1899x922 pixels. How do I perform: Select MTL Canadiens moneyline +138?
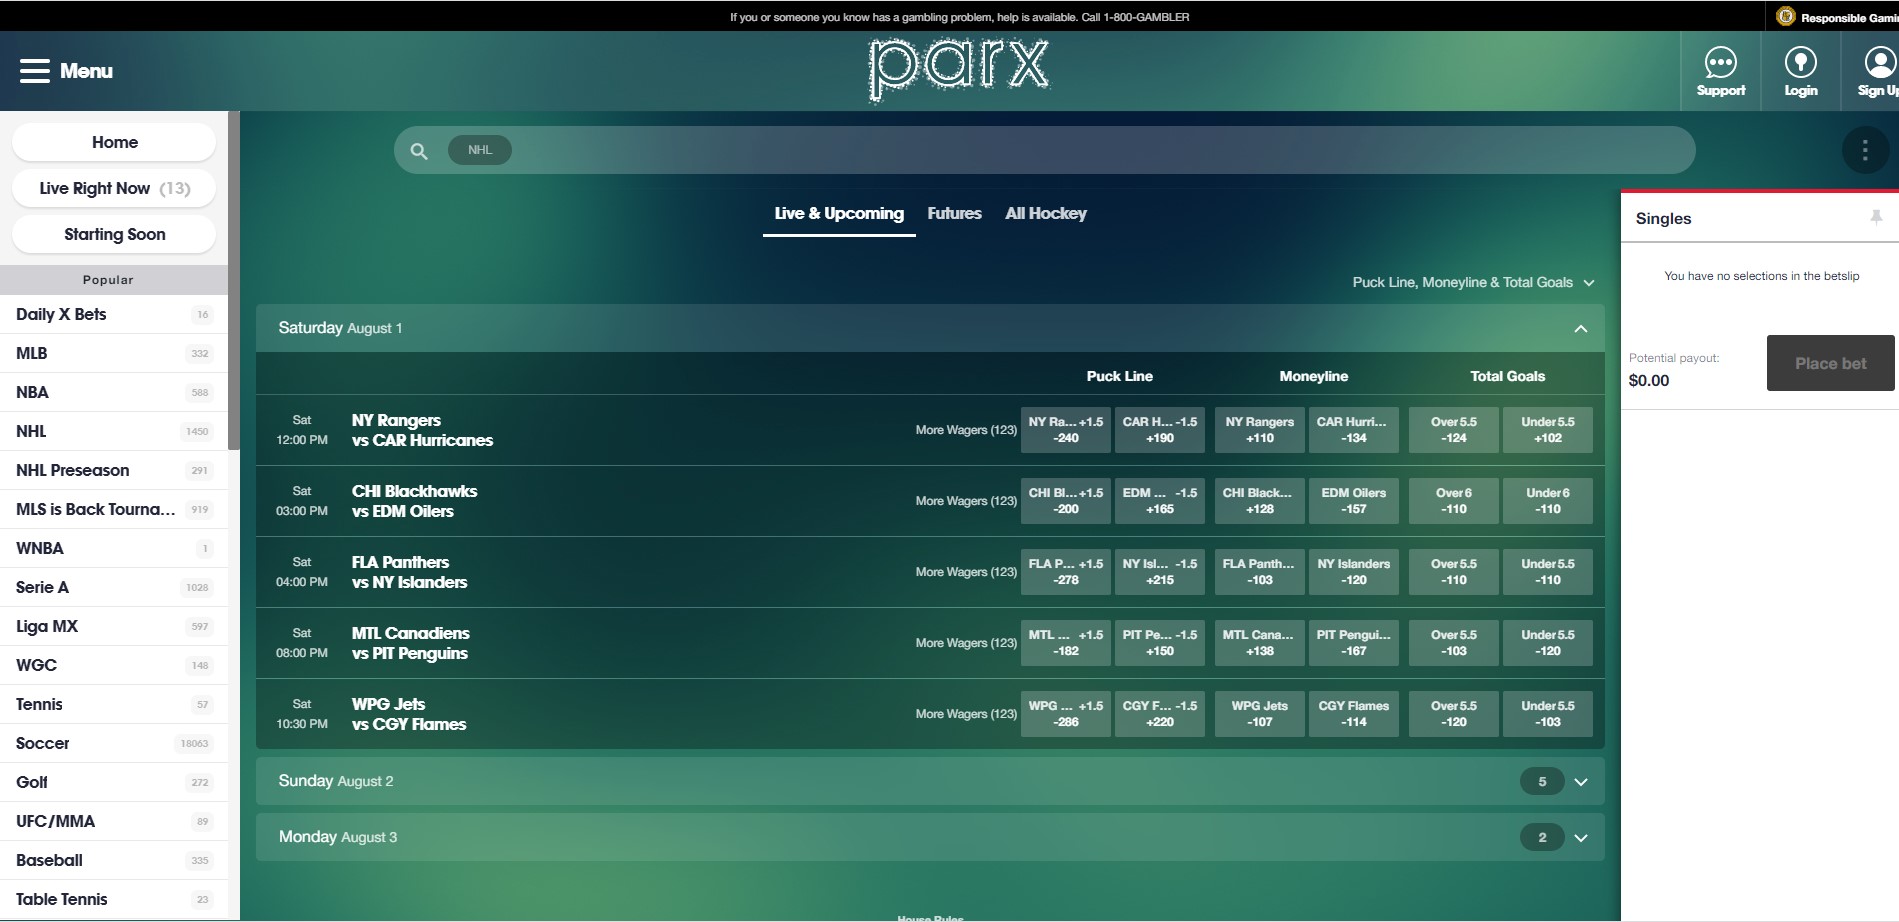1260,643
